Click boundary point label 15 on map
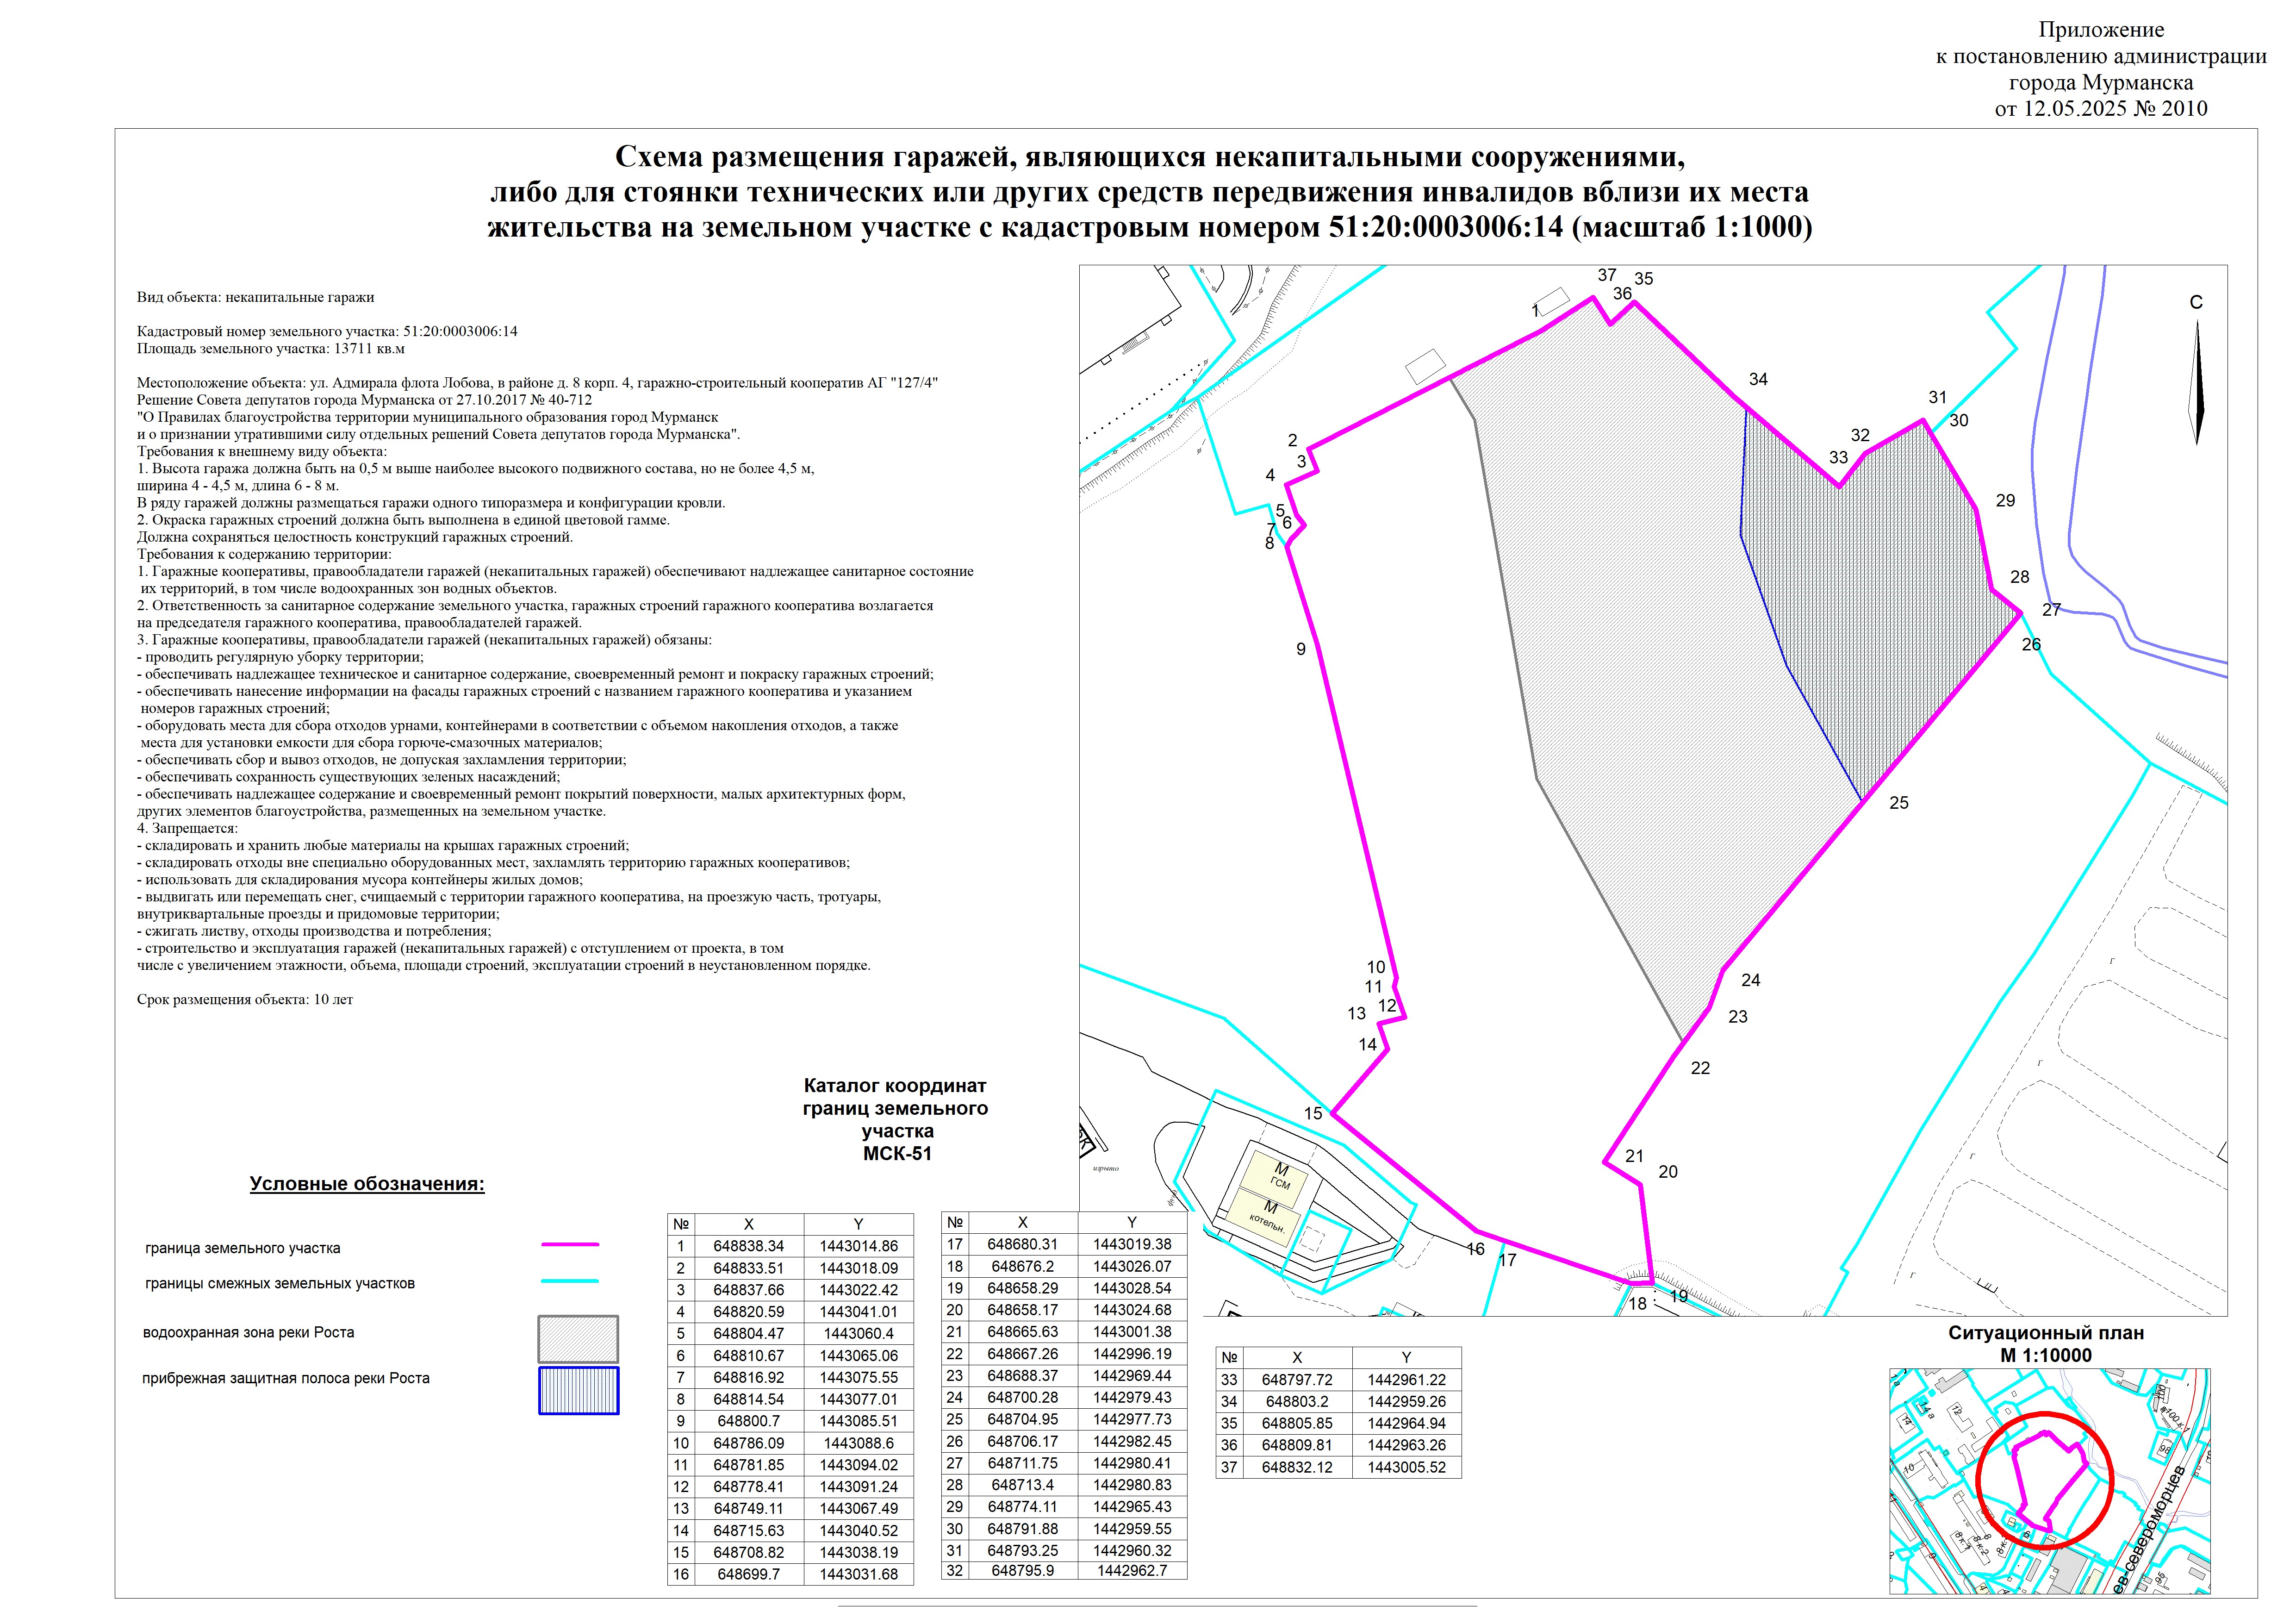Screen dimensions: 2296x1624 (x=1313, y=1114)
